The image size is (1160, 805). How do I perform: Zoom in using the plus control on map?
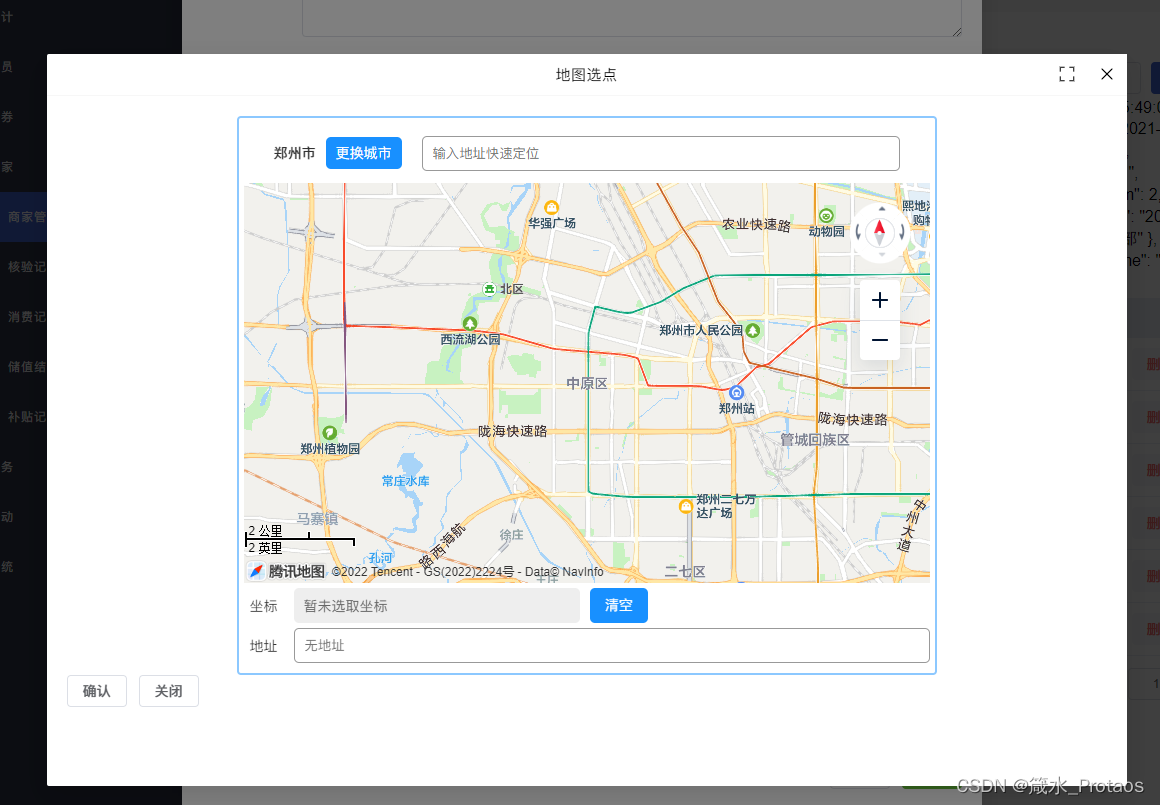click(879, 300)
